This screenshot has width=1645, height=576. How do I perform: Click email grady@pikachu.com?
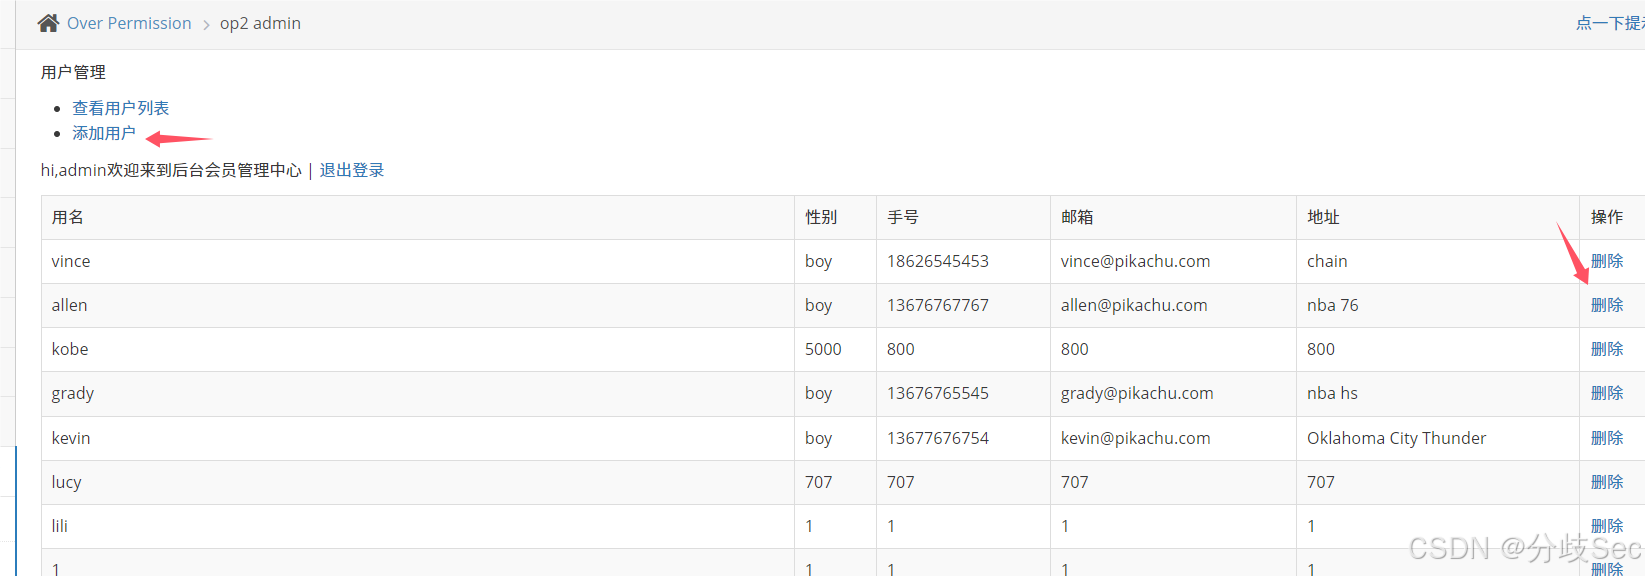1137,394
